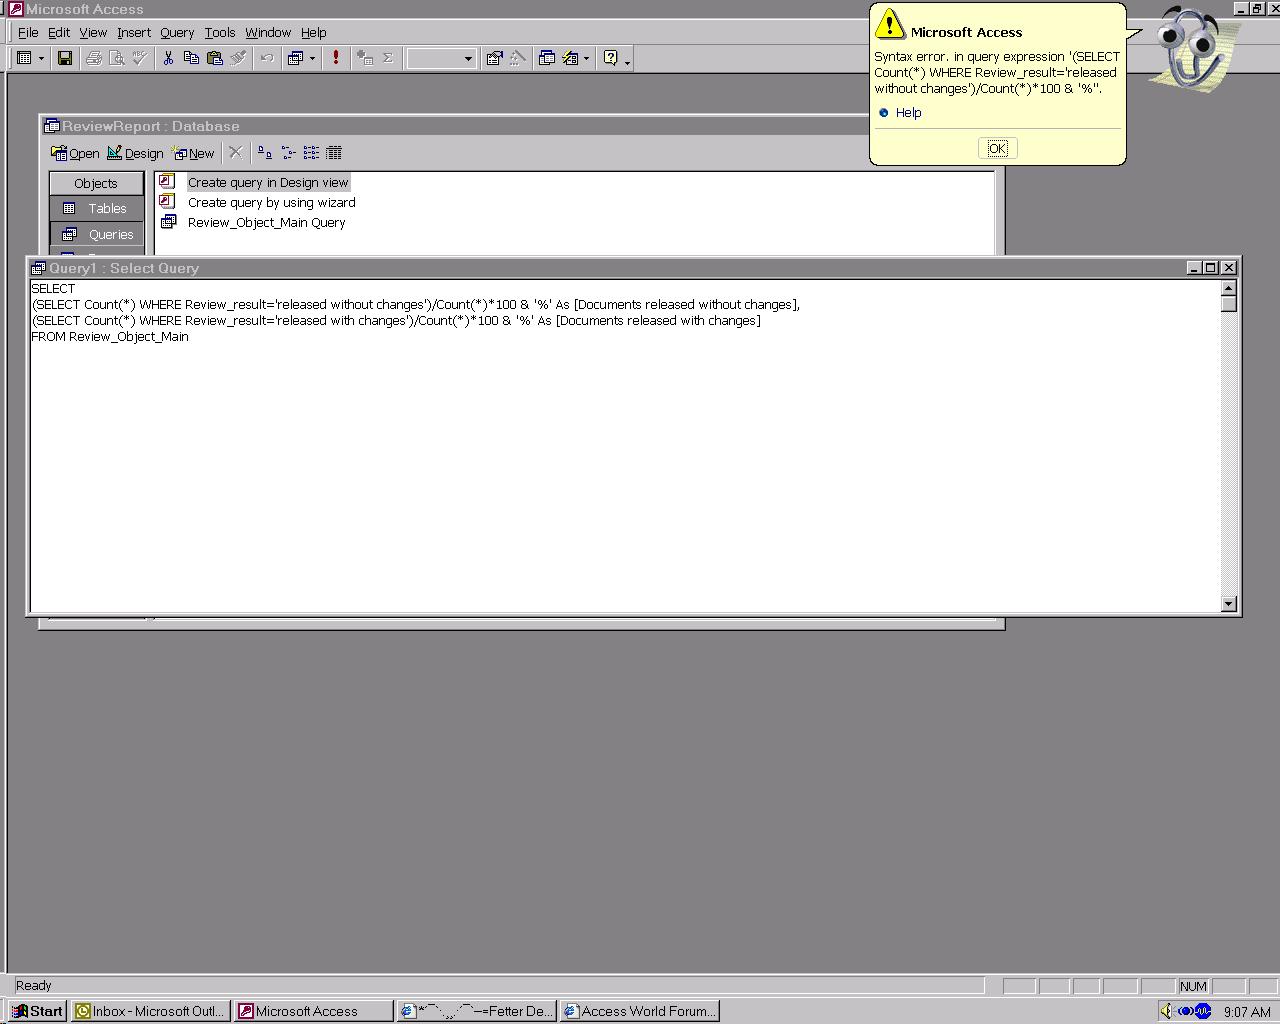Click OK in the syntax error balloon

[x=997, y=148]
